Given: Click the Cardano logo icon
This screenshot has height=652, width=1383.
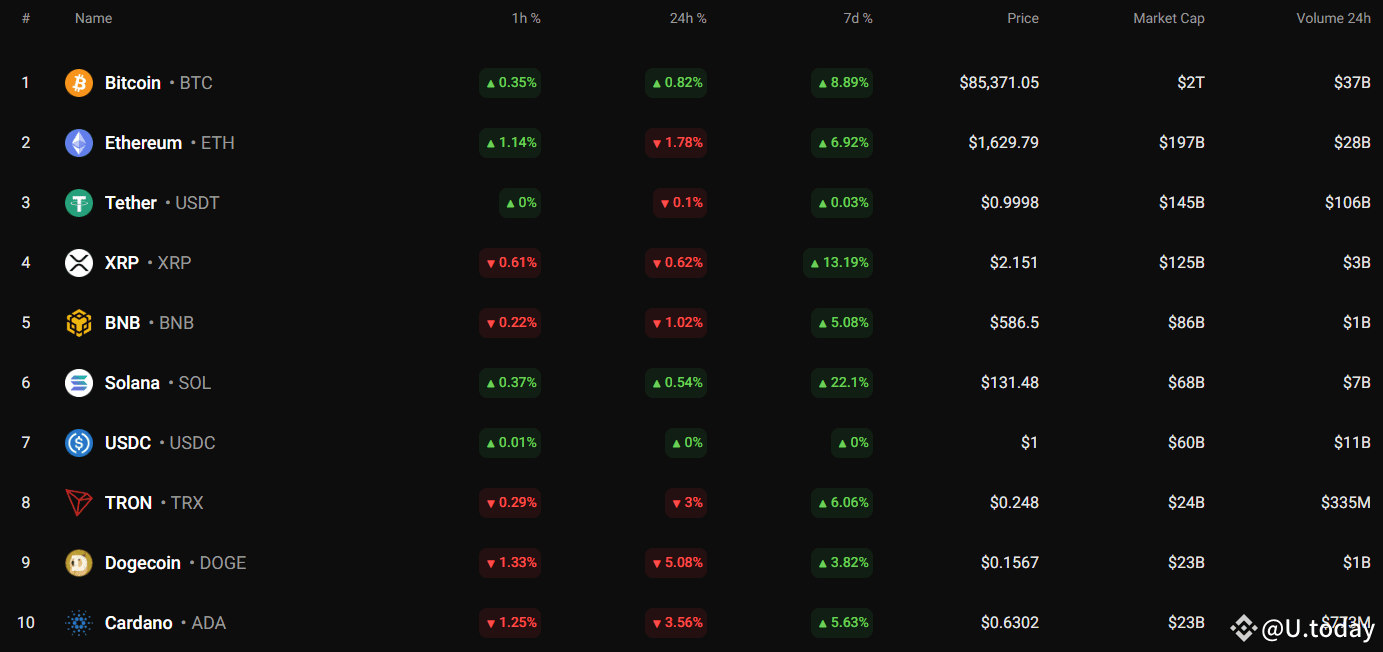Looking at the screenshot, I should coord(79,623).
